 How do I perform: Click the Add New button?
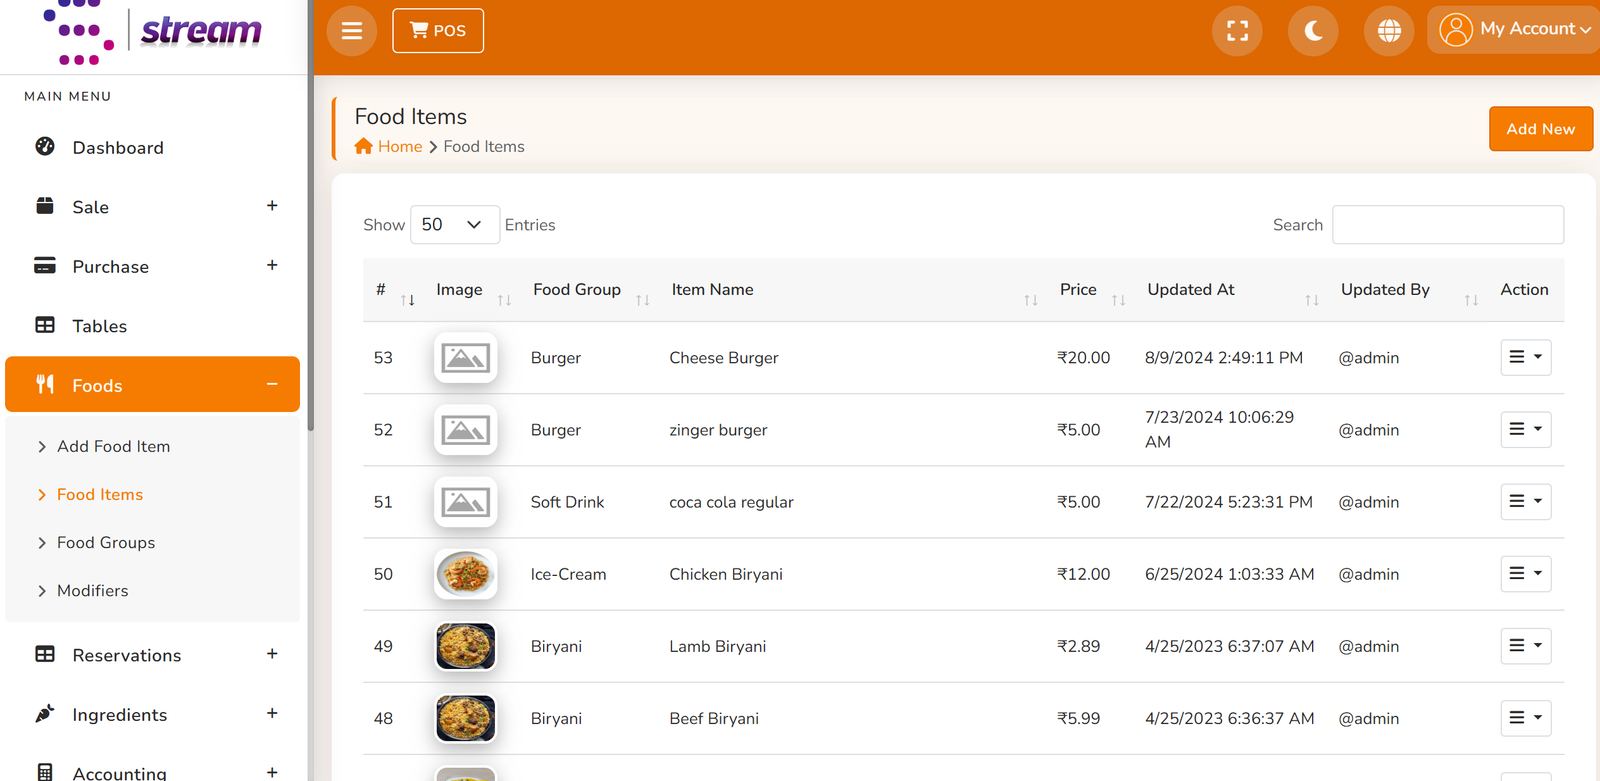click(1540, 129)
